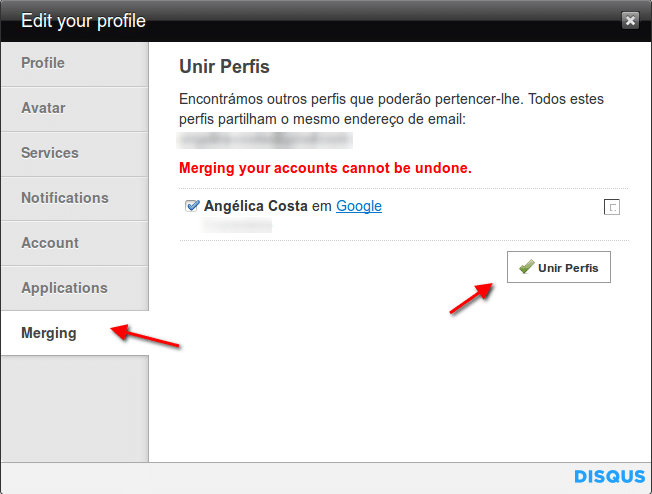Screen dimensions: 652x494
Task: Click the blue check icon beside Angélica Costa
Action: coord(193,206)
